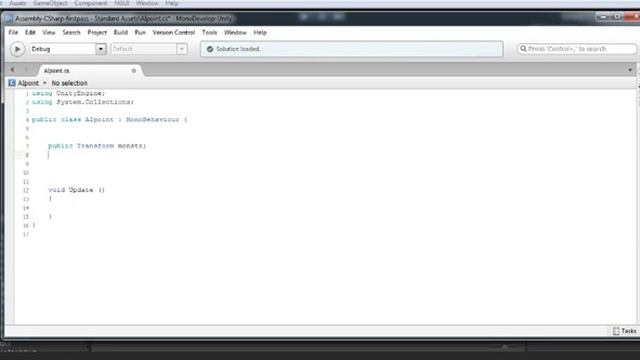Screen dimensions: 640x360
Task: Click the void Update () line
Action: (77, 190)
